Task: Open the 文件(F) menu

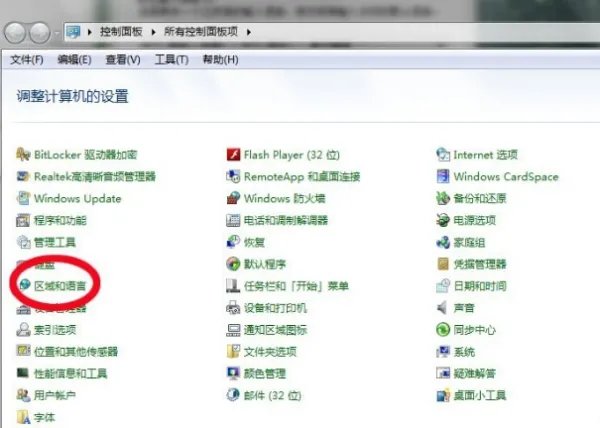Action: tap(27, 60)
